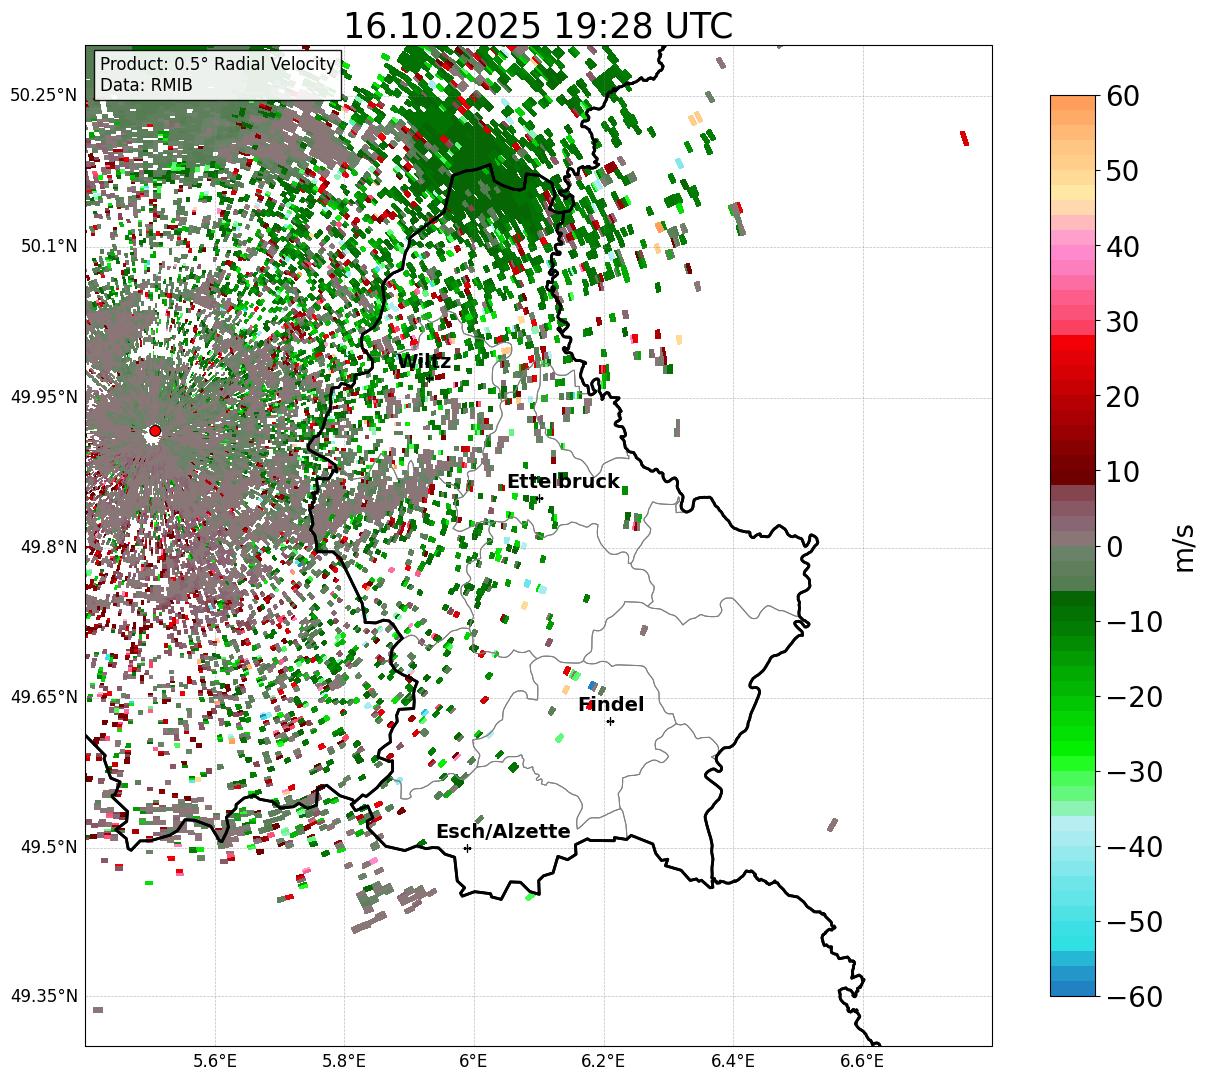The height and width of the screenshot is (1081, 1207).
Task: Click the 50.1°N latitude tick label
Action: tap(48, 246)
